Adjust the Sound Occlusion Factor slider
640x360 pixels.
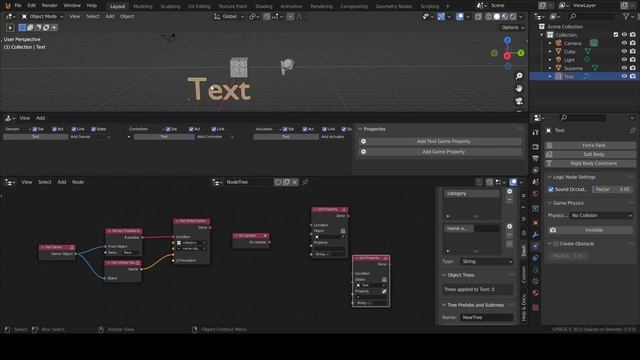pyautogui.click(x=612, y=189)
